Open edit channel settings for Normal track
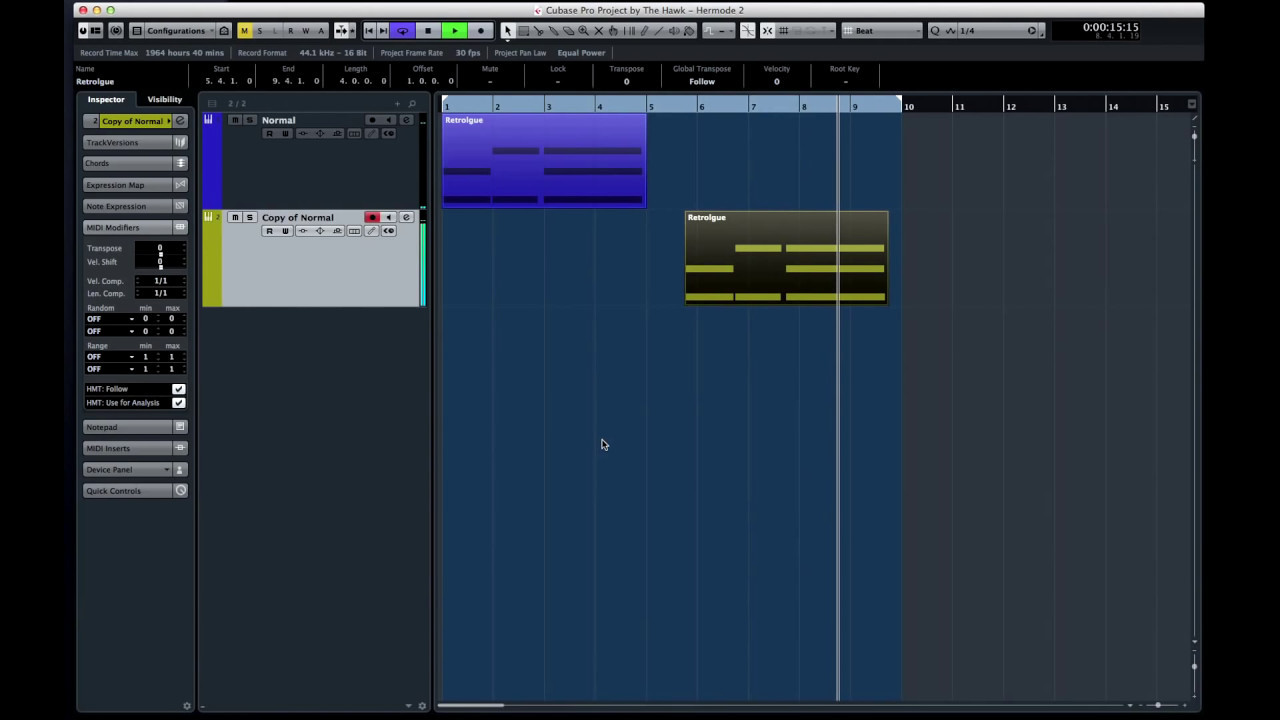The width and height of the screenshot is (1280, 720). pos(406,120)
